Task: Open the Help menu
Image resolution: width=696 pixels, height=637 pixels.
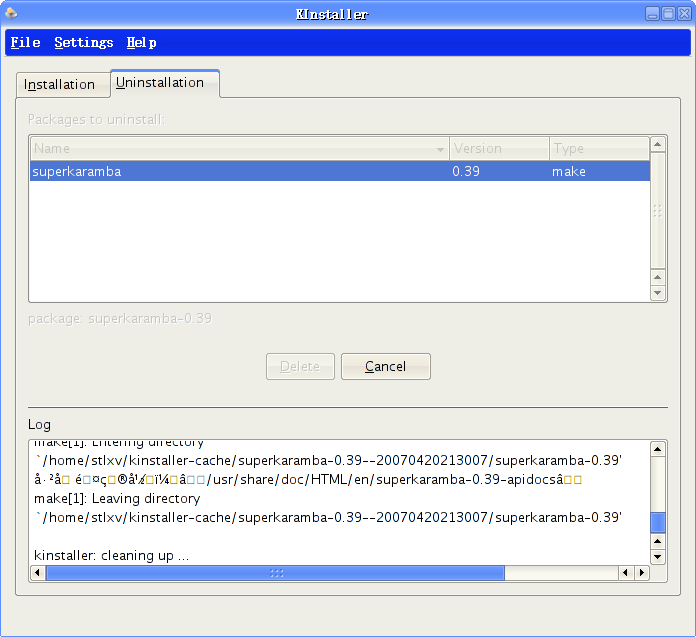Action: [x=141, y=43]
